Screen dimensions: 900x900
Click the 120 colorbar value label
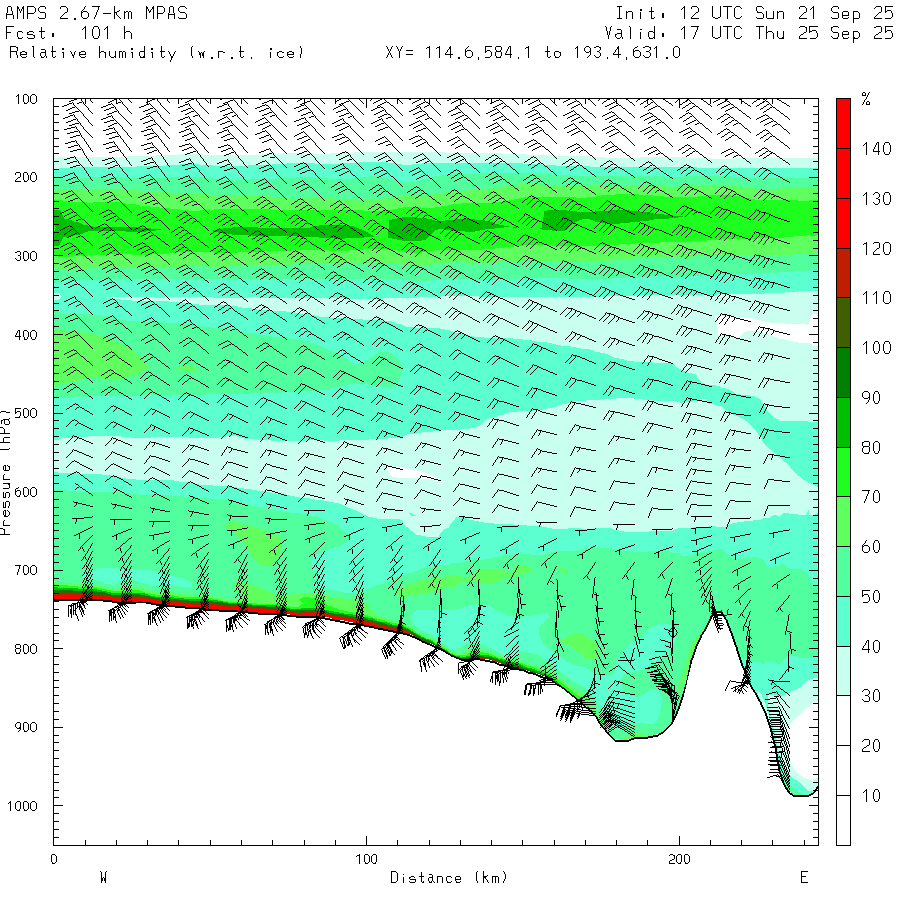(x=876, y=249)
